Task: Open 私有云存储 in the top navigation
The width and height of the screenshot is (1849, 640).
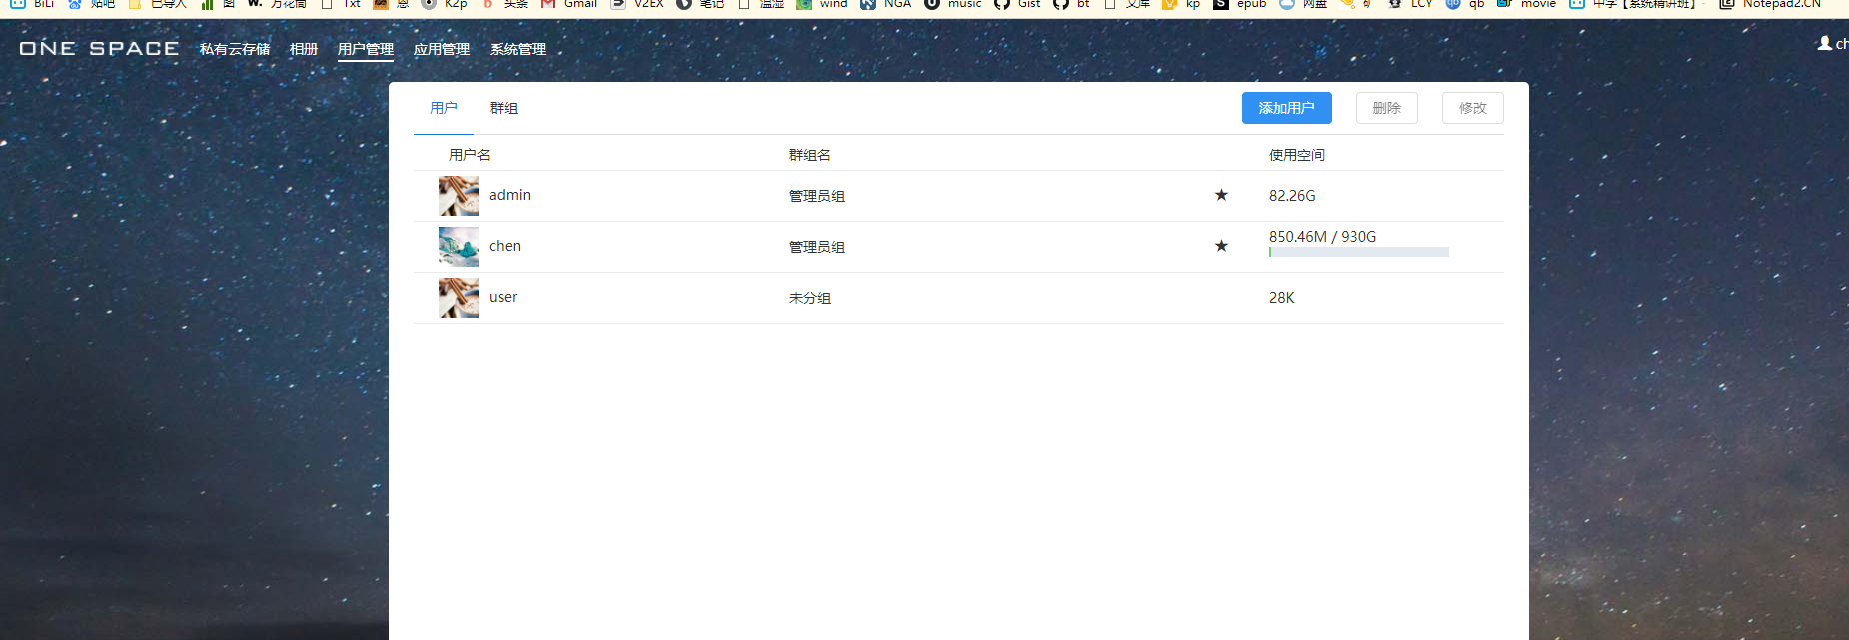Action: pyautogui.click(x=235, y=49)
